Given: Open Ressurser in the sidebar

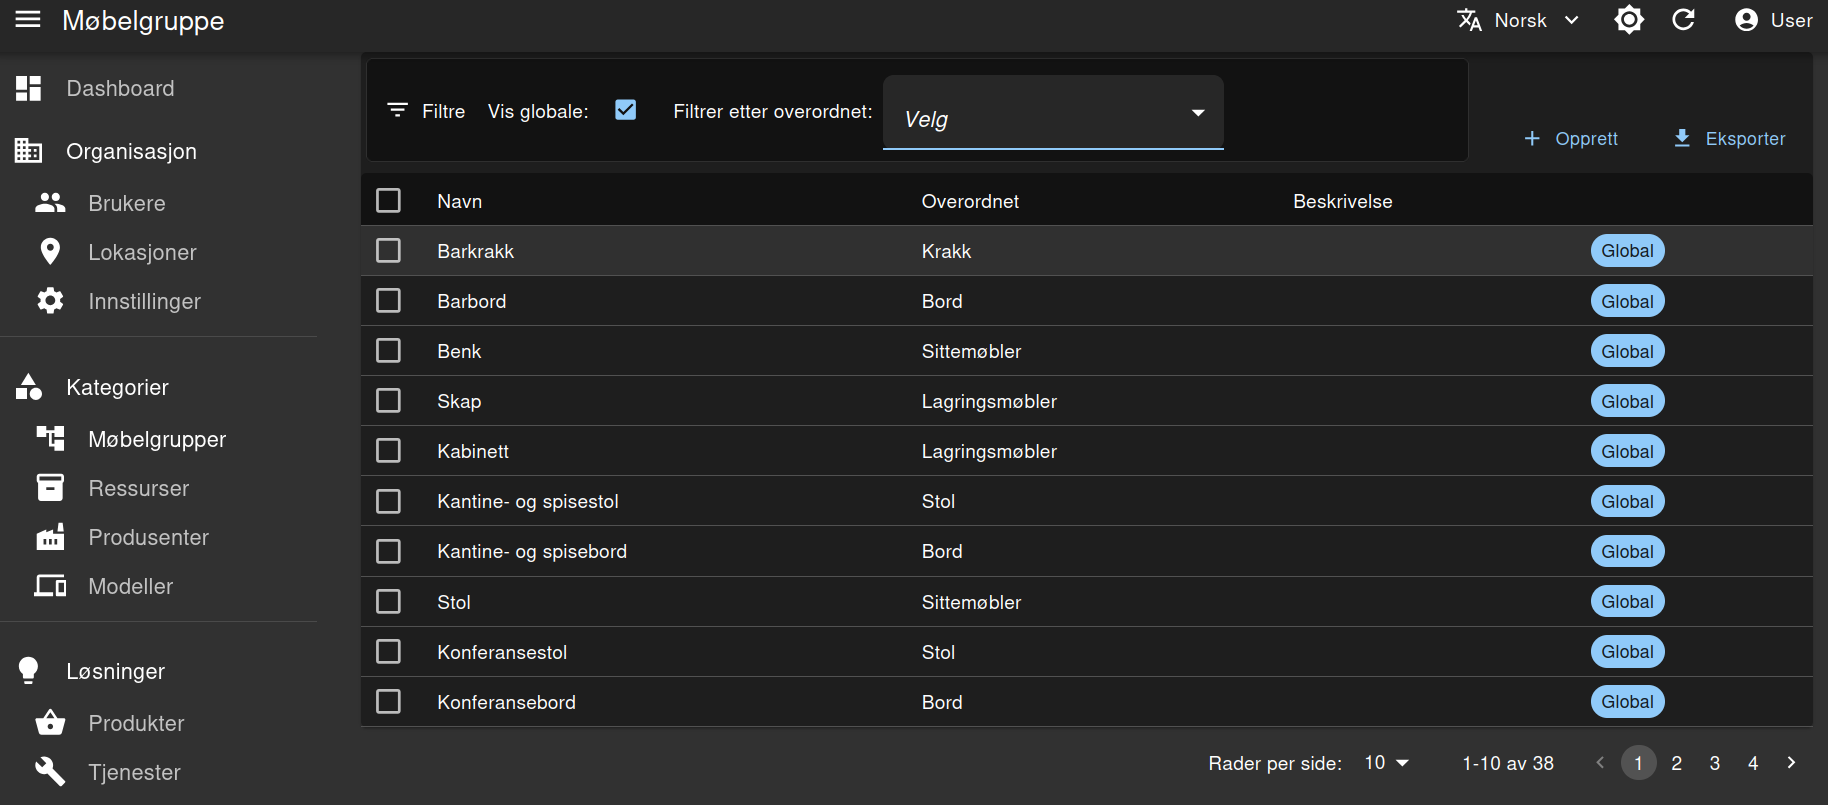Looking at the screenshot, I should (x=138, y=488).
